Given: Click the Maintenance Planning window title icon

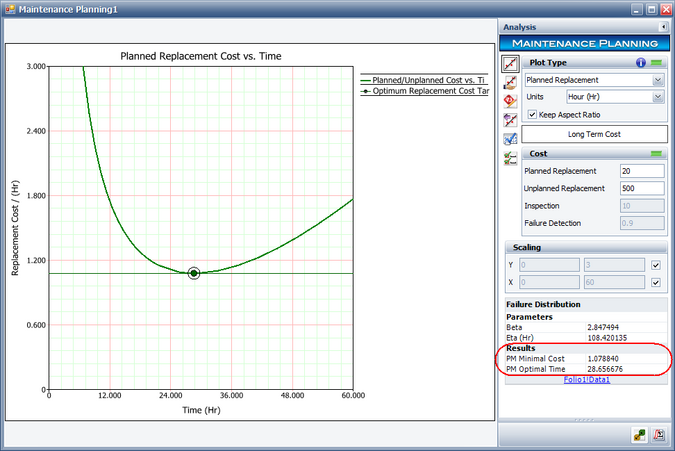Looking at the screenshot, I should pyautogui.click(x=9, y=9).
